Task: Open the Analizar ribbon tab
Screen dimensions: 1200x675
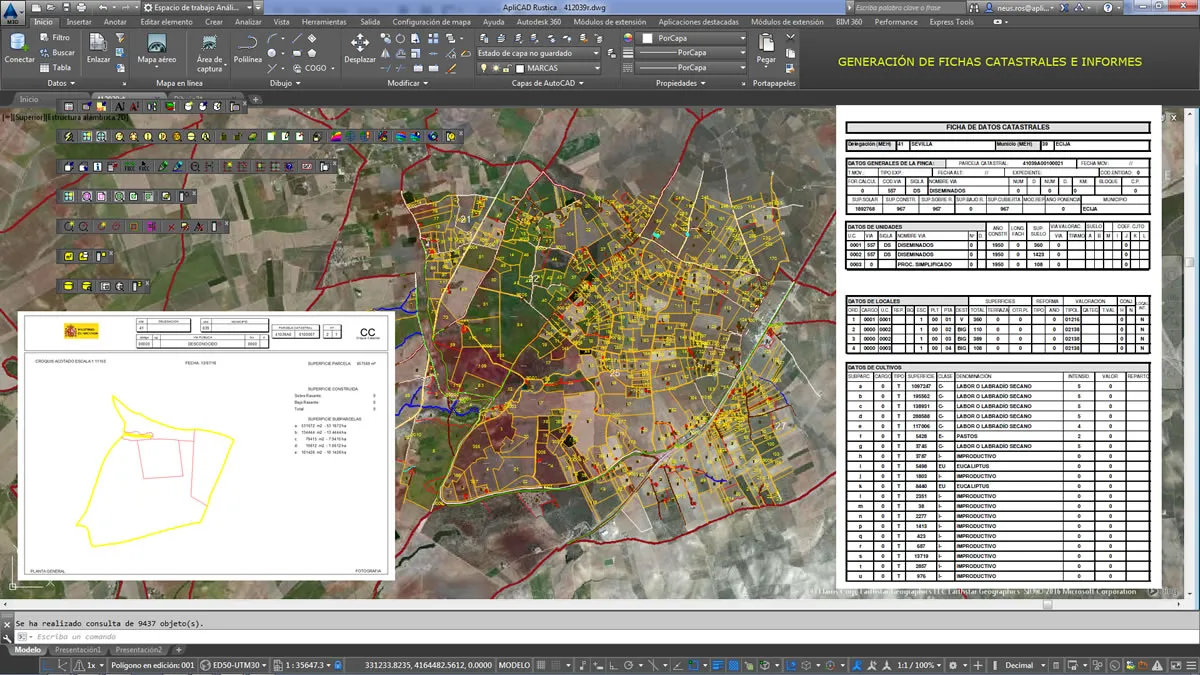Action: [x=247, y=21]
